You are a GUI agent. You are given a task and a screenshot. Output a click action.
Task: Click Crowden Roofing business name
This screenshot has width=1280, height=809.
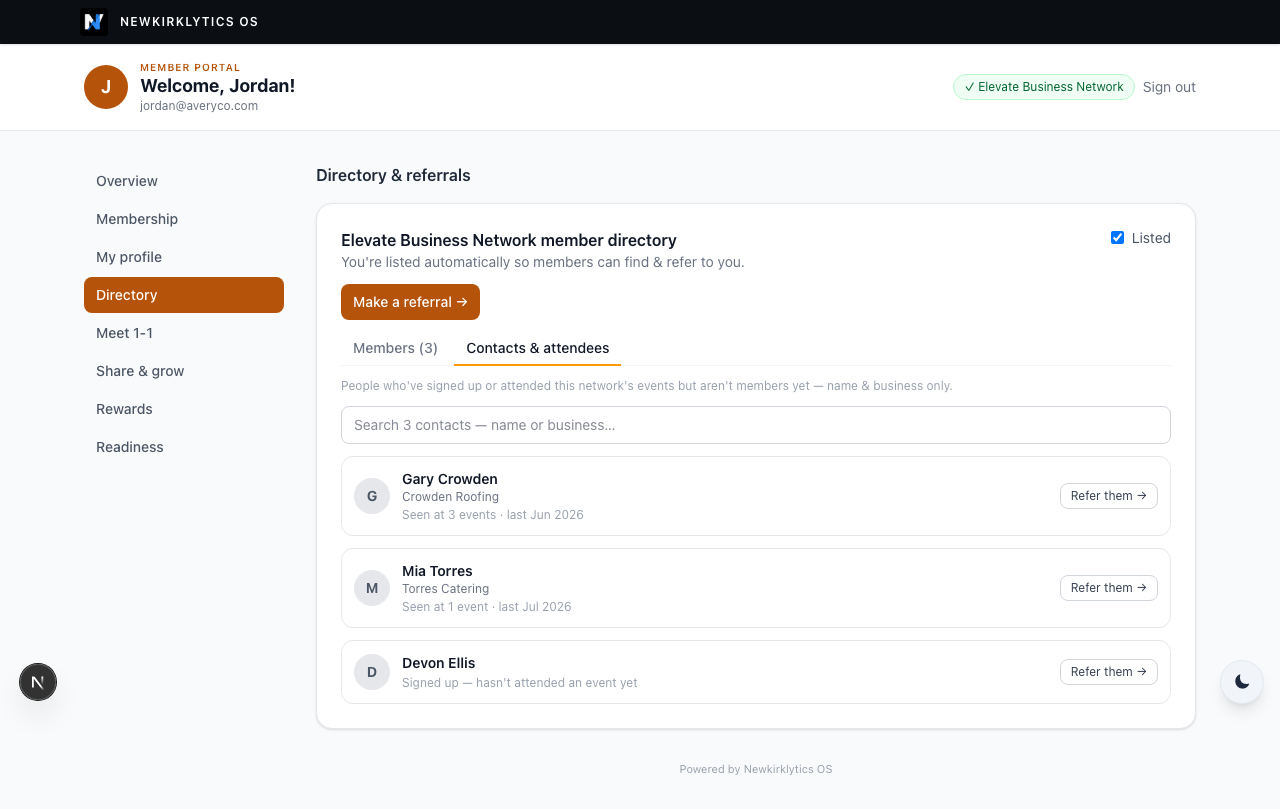450,497
